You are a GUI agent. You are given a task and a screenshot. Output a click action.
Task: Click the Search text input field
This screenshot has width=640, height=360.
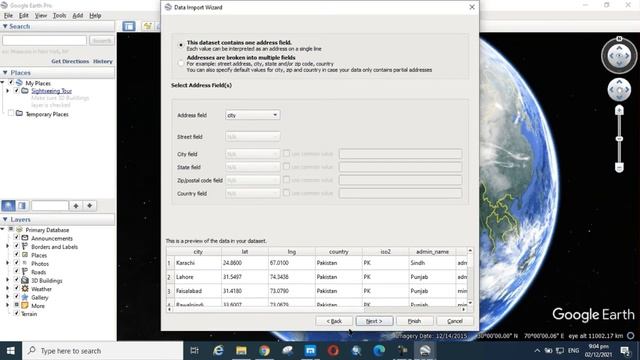coord(44,40)
